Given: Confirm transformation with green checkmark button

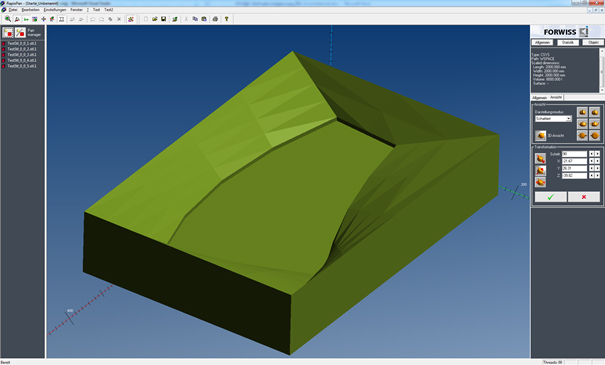Looking at the screenshot, I should [x=551, y=197].
